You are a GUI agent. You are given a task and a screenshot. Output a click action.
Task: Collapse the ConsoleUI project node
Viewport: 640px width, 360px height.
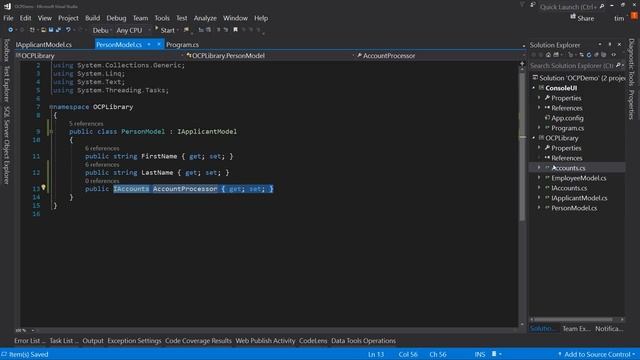tap(533, 88)
